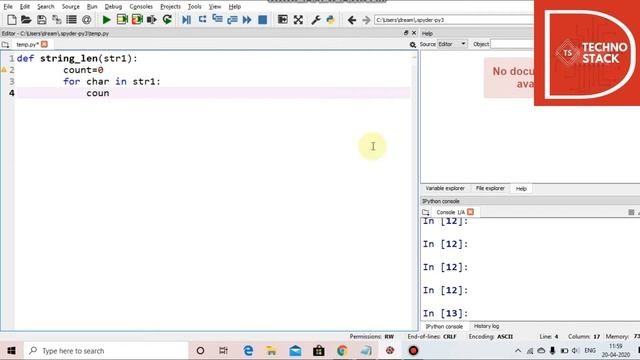Select Console 1/A tab
Viewport: 640px width, 360px height.
pyautogui.click(x=450, y=212)
